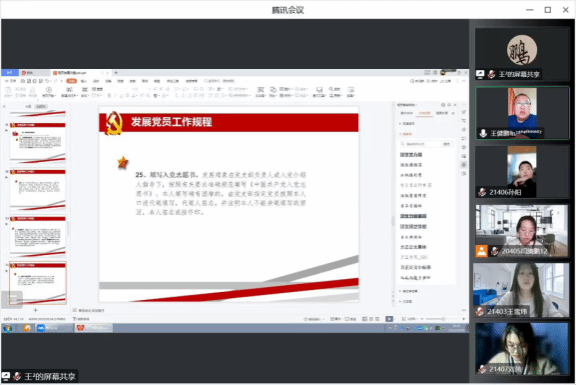This screenshot has height=385, width=576.
Task: Click the collaboration button at top right of WPS
Action: (431, 81)
